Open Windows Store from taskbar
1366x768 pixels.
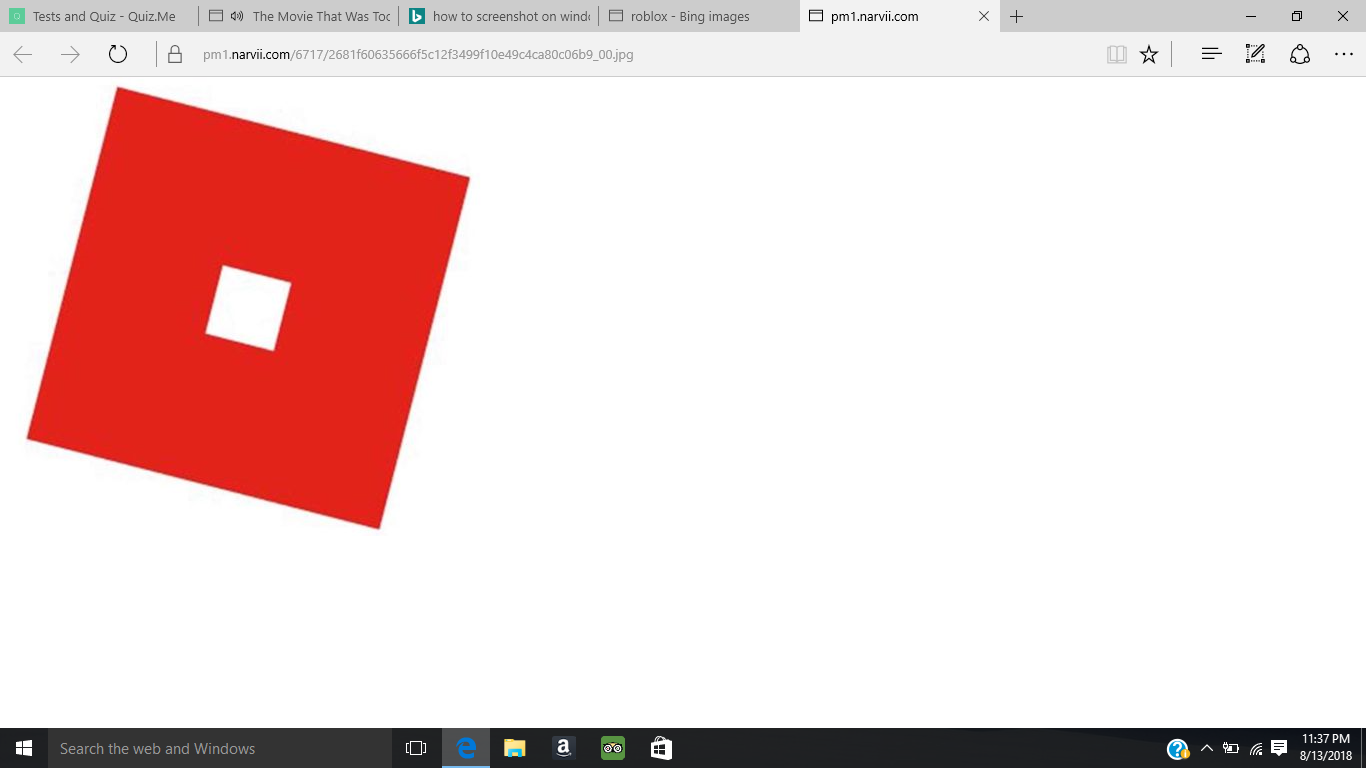point(661,748)
